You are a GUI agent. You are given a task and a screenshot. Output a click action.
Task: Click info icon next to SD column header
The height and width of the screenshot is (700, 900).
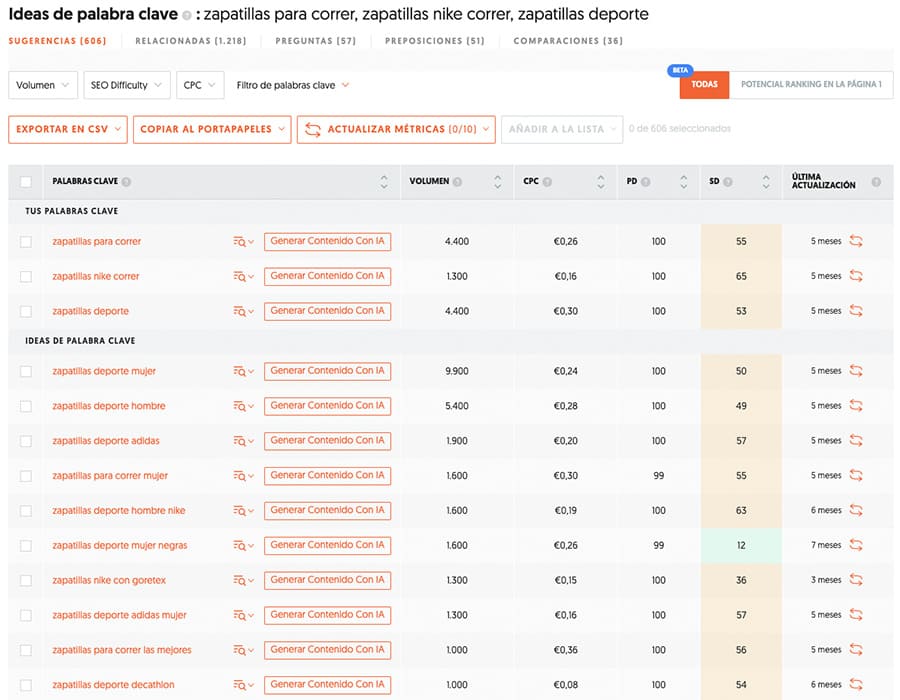tap(728, 182)
